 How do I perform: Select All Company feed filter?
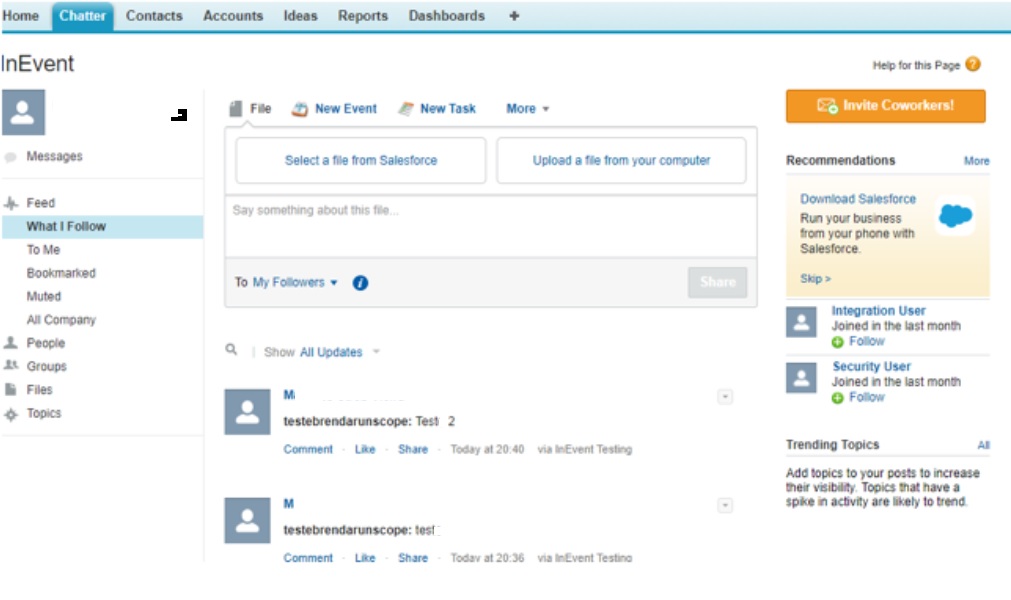click(x=61, y=320)
